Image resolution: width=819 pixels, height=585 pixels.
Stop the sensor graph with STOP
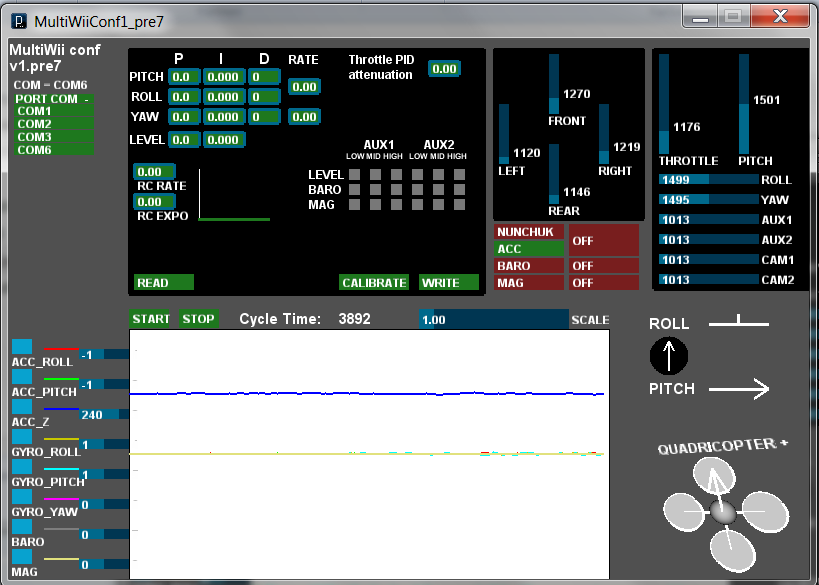point(198,319)
